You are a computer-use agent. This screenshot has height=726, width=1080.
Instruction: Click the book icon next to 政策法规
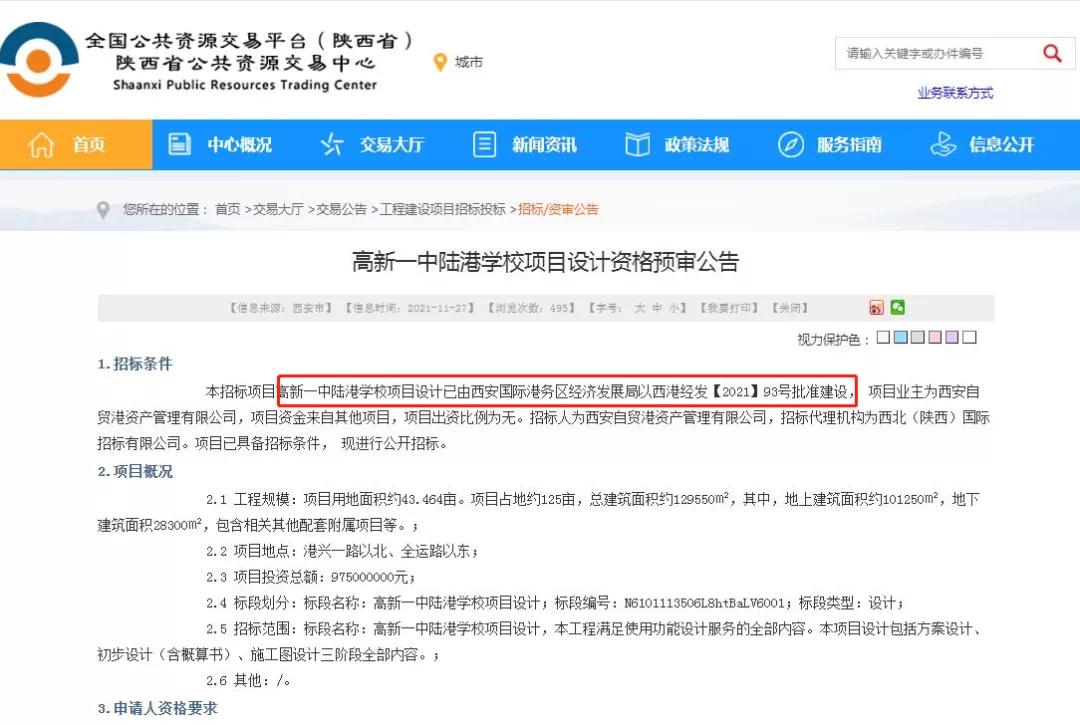pyautogui.click(x=636, y=143)
